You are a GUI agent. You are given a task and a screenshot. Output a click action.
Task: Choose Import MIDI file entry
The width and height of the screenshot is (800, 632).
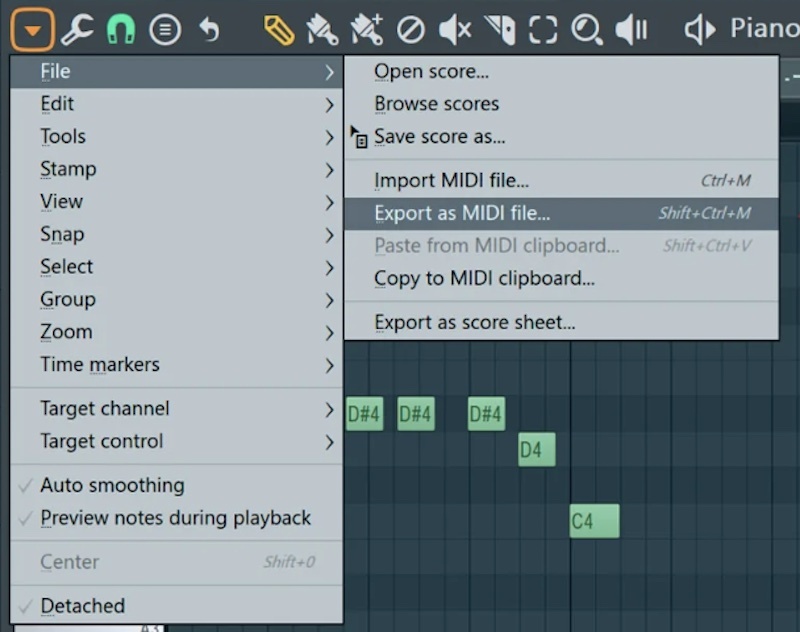(x=451, y=181)
